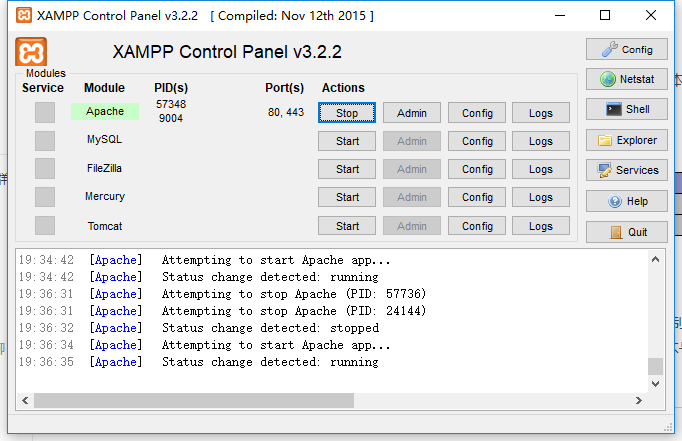
Task: Click the MySQL Admin button
Action: 411,141
